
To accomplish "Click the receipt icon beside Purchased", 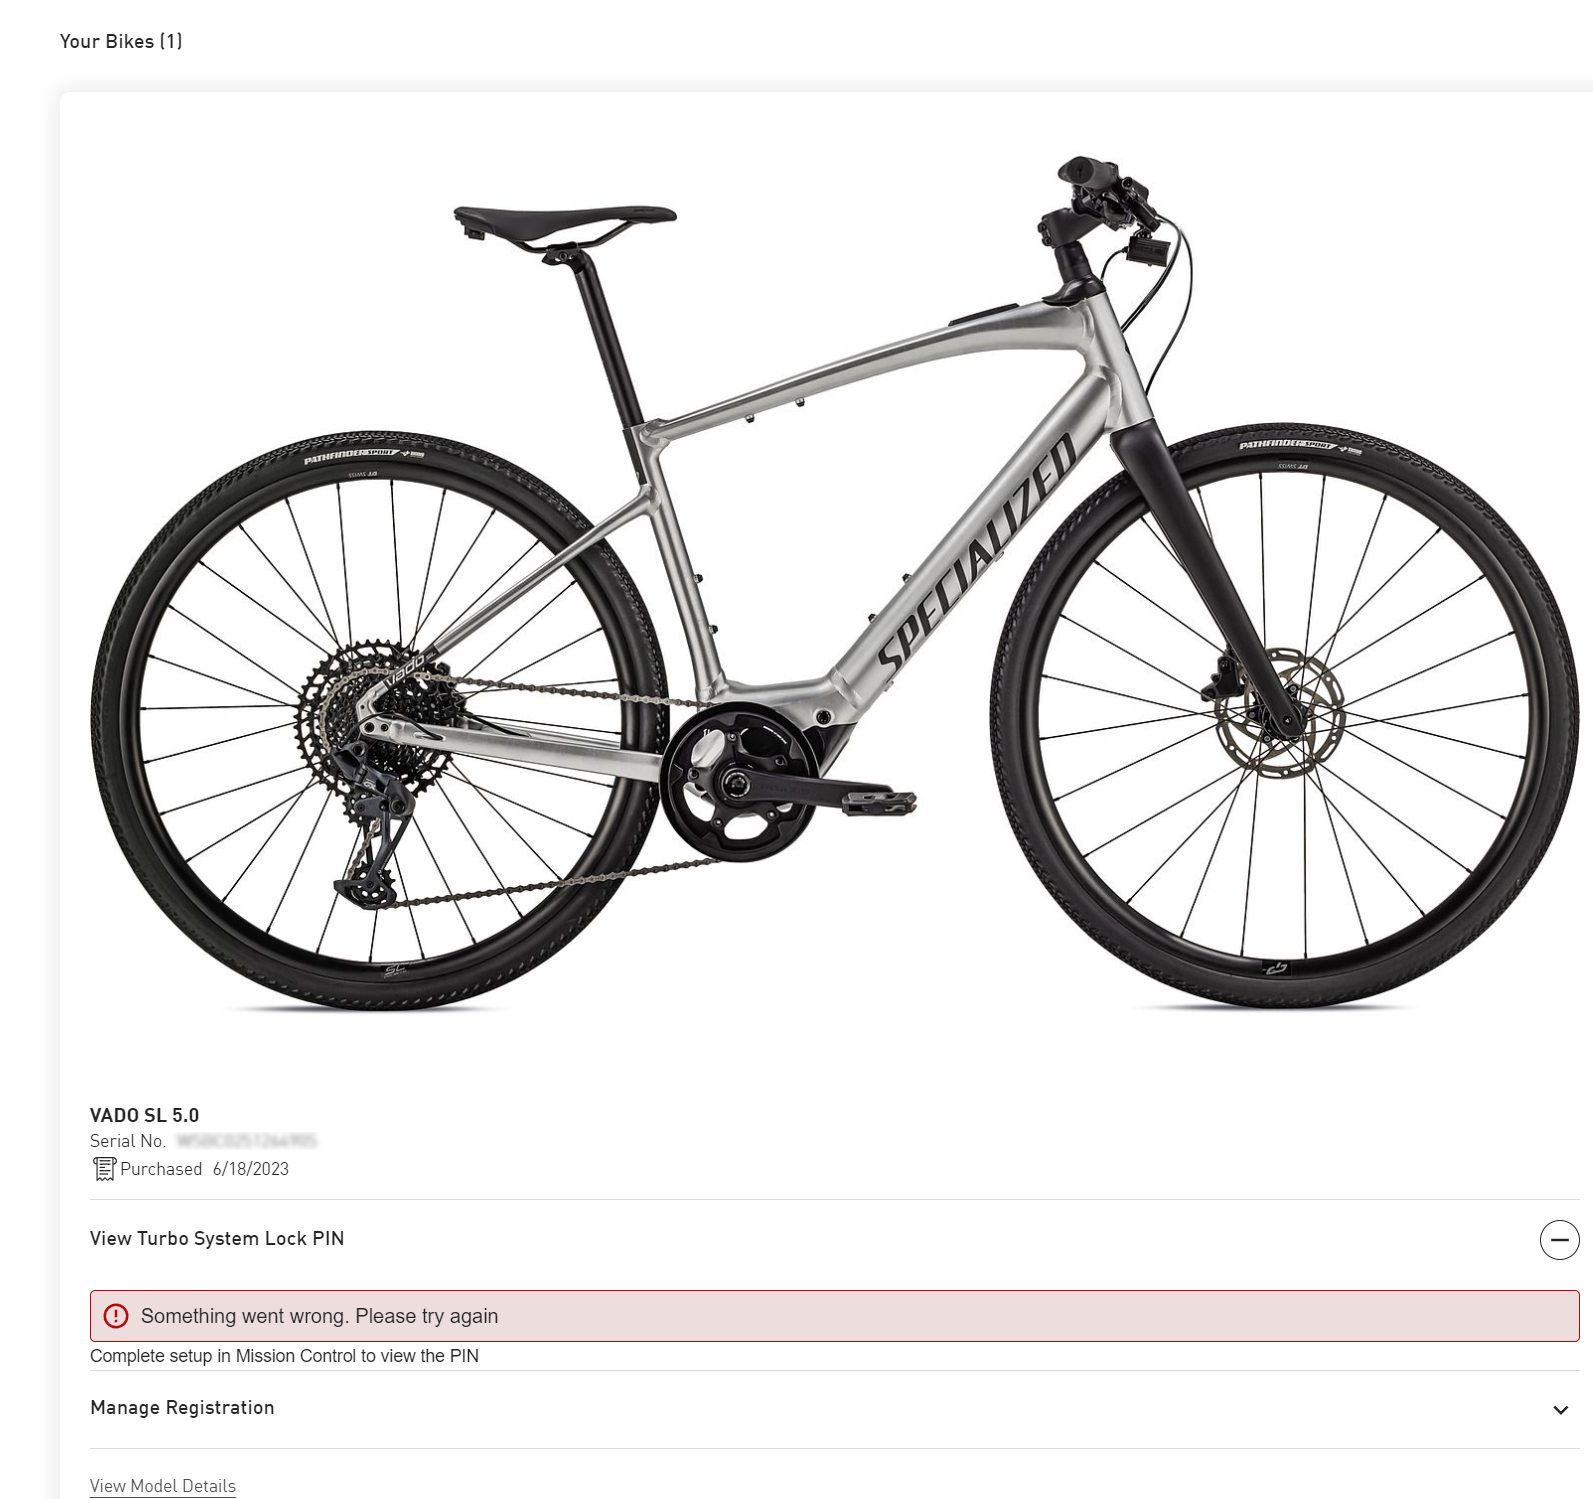I will pyautogui.click(x=104, y=1169).
